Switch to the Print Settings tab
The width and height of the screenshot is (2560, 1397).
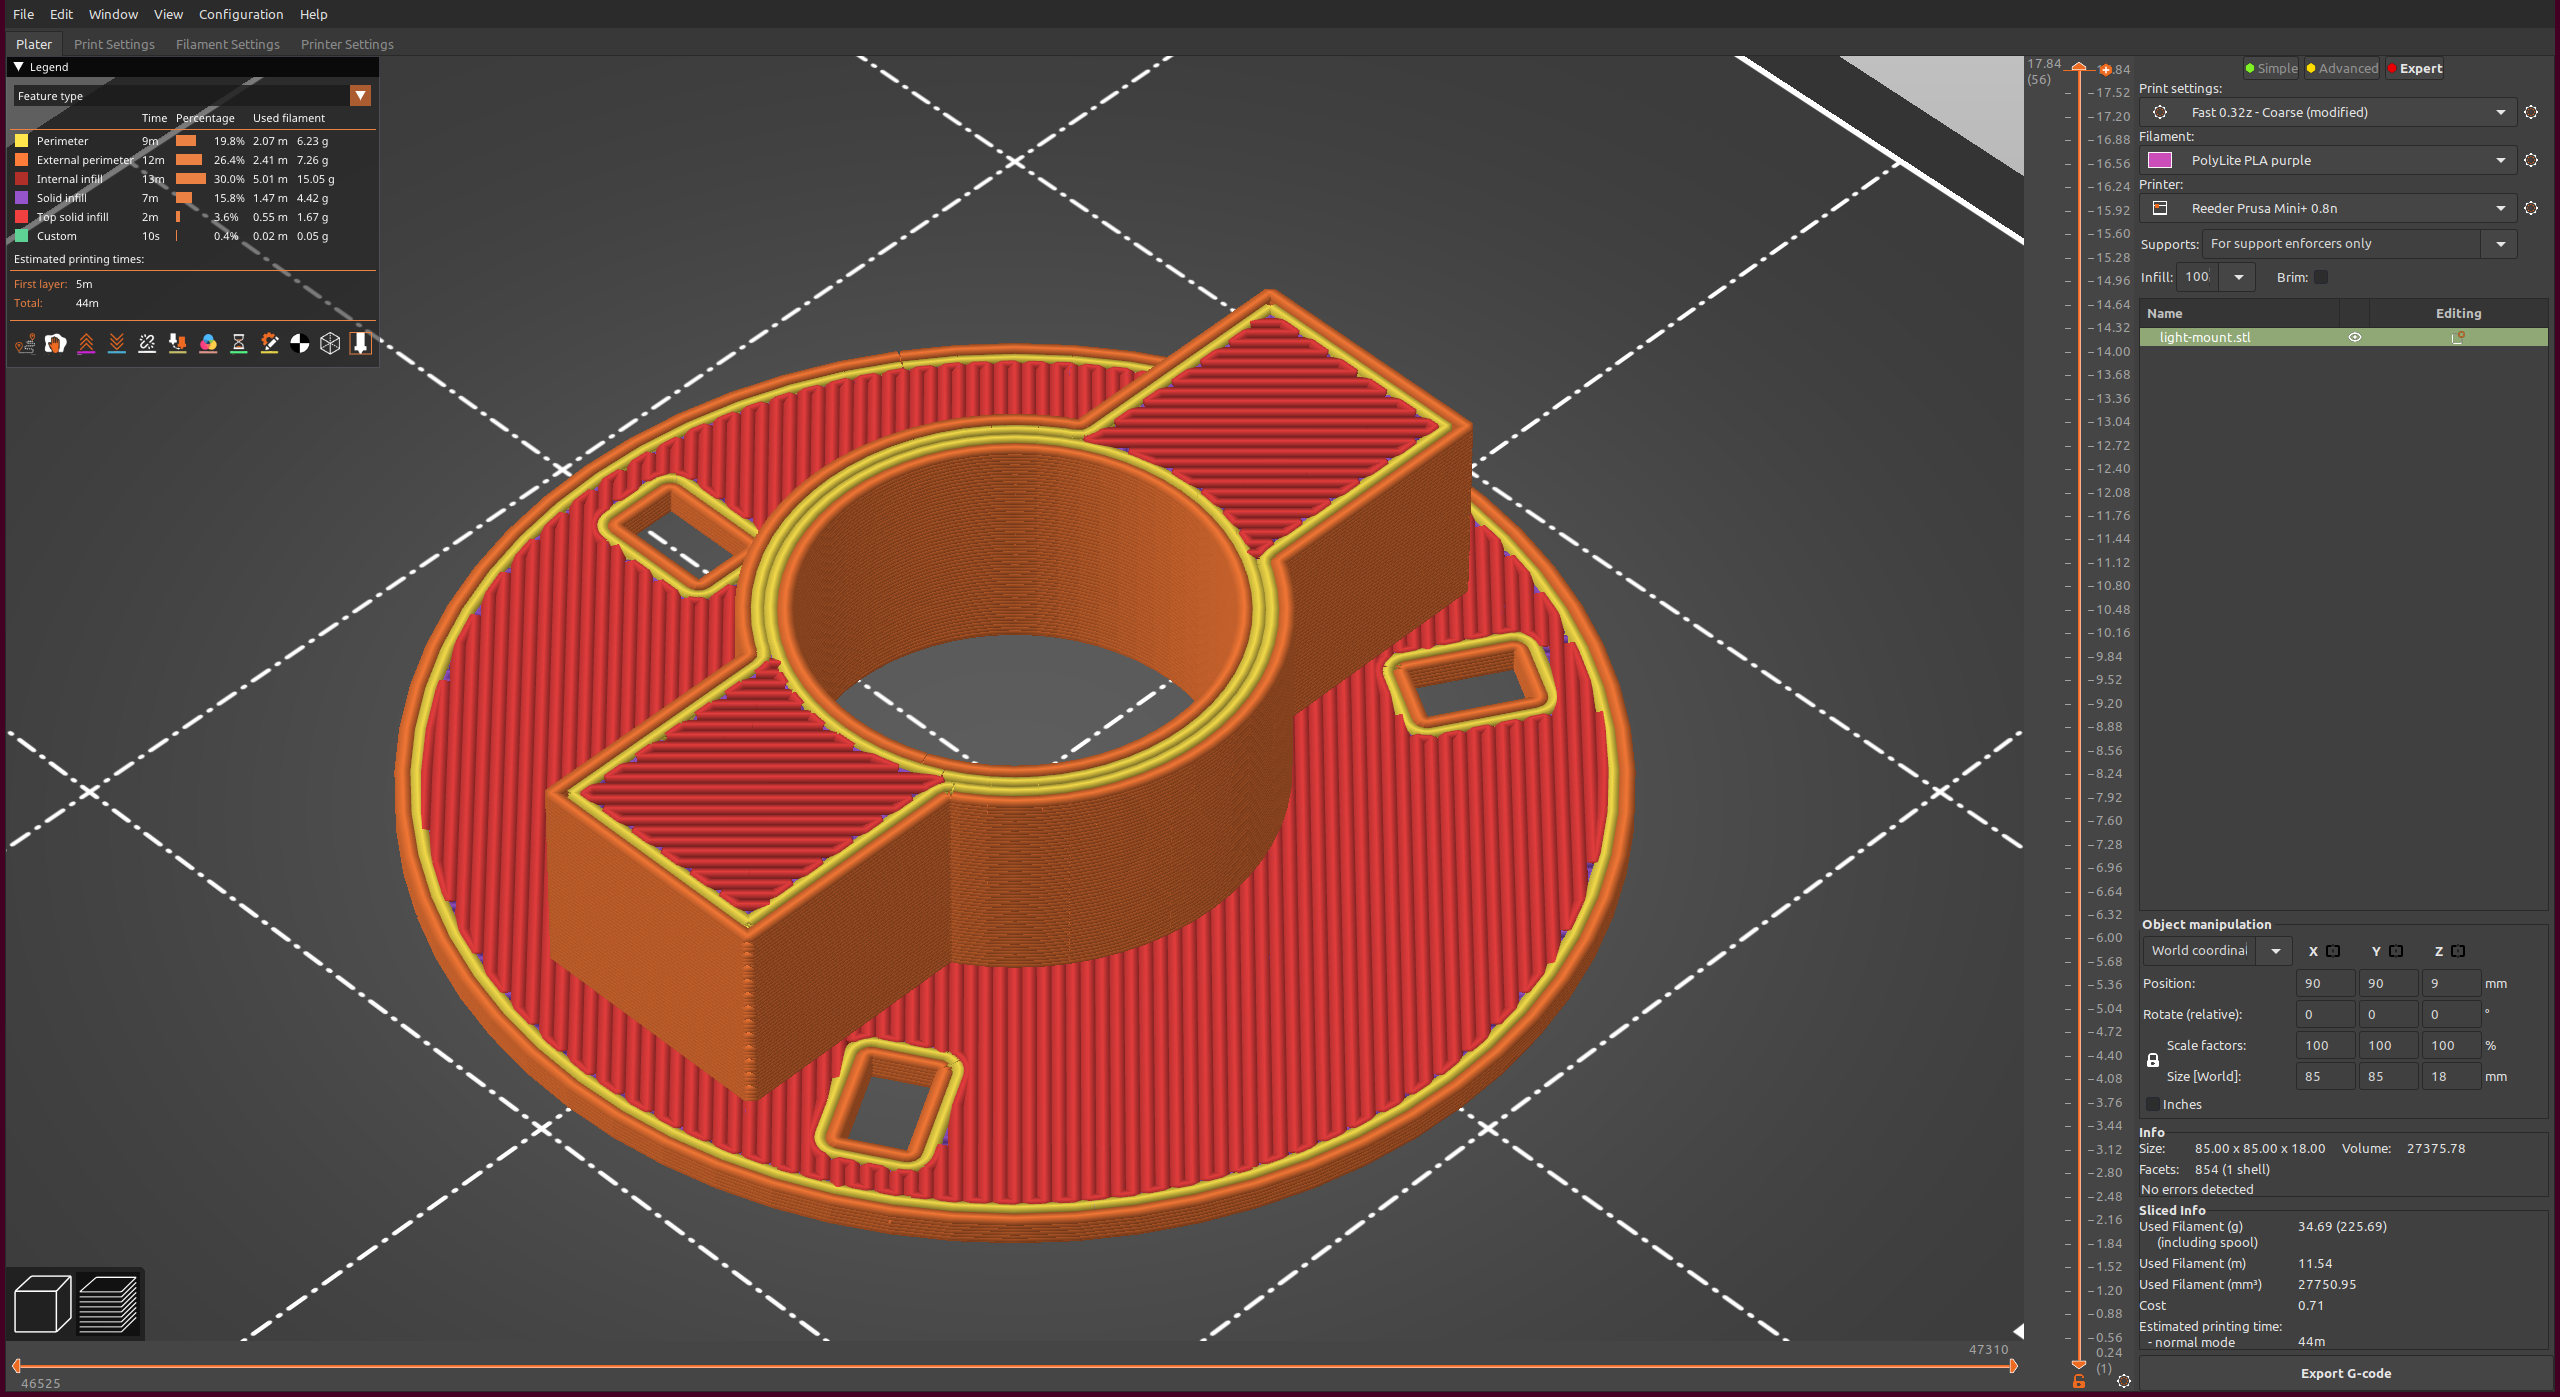point(114,44)
